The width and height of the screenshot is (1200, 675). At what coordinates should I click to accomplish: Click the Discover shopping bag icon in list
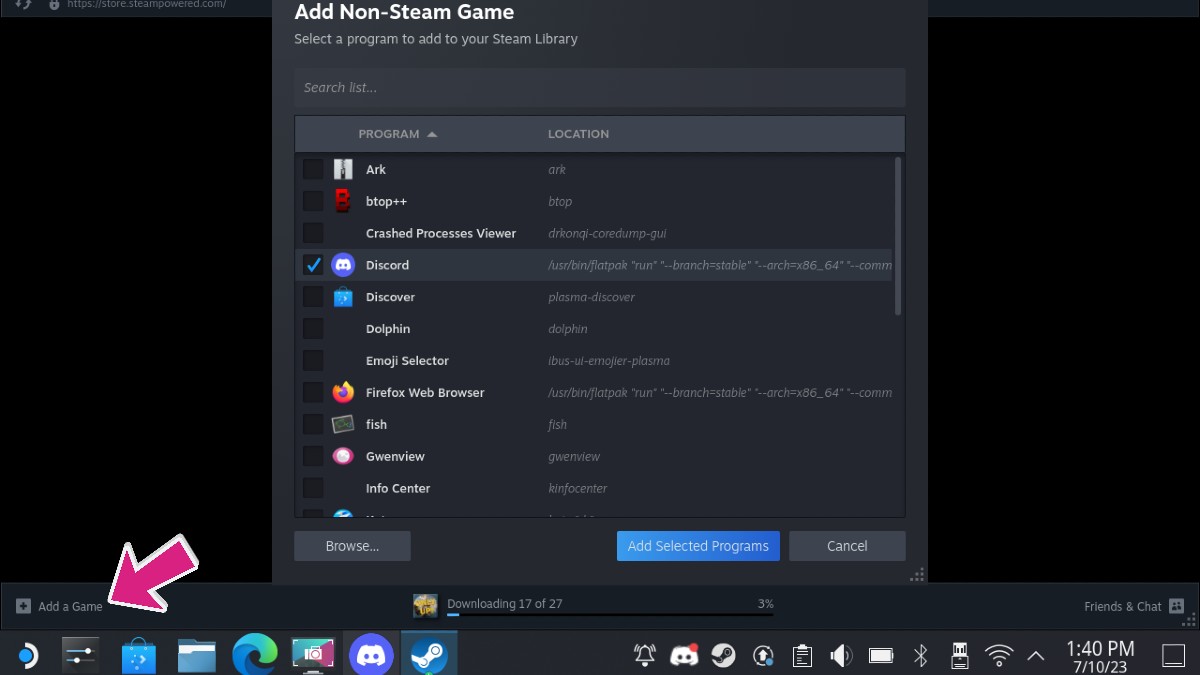coord(343,297)
